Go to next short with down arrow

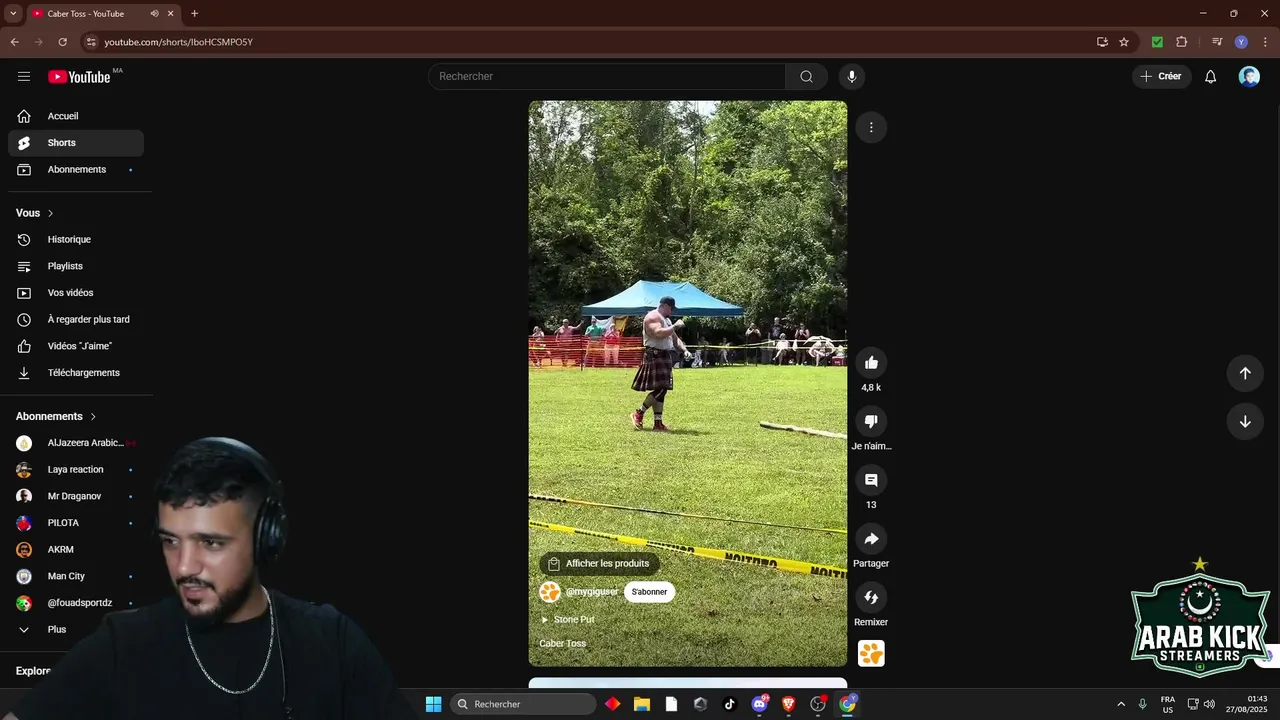coord(1245,422)
